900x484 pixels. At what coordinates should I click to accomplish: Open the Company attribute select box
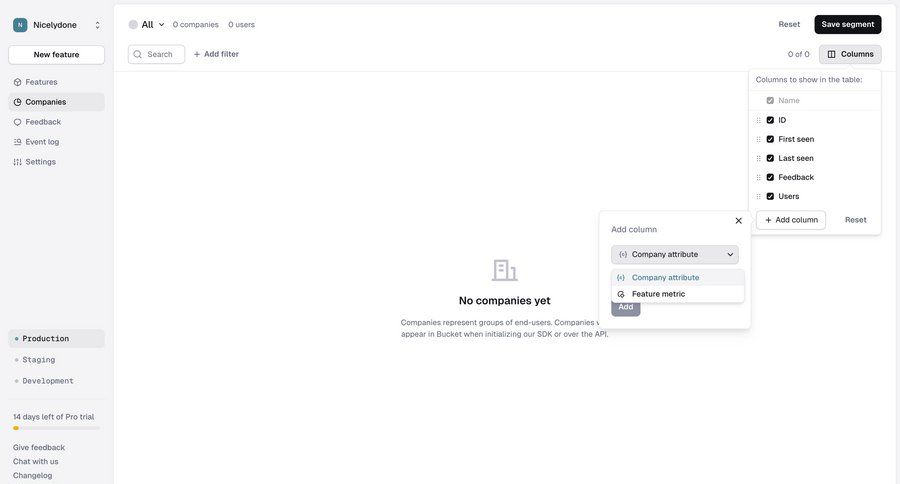pos(675,254)
